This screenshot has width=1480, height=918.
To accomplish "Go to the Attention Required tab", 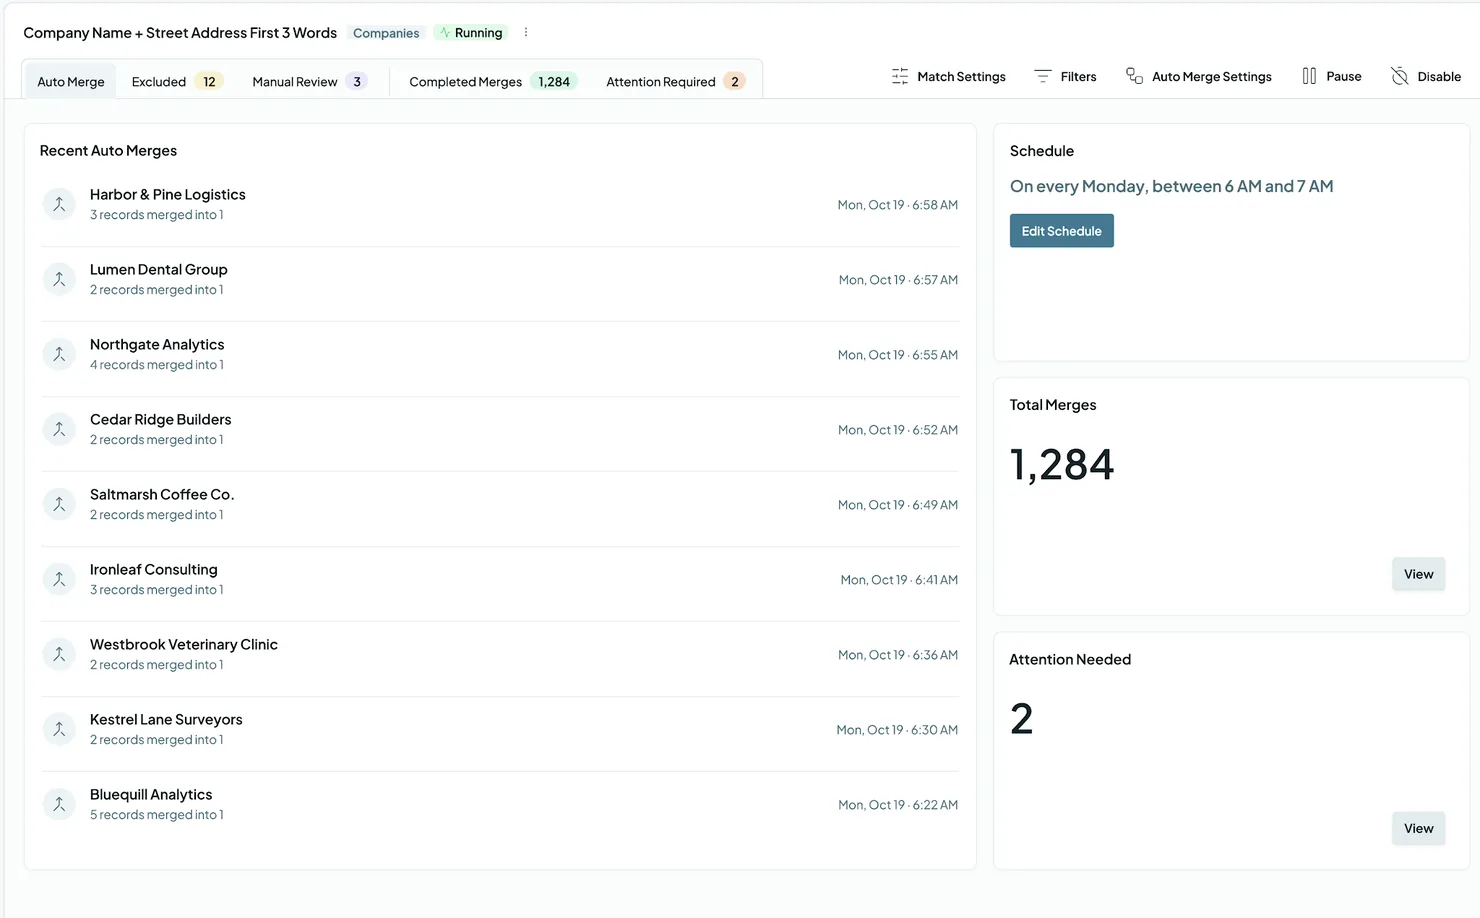I will point(675,82).
